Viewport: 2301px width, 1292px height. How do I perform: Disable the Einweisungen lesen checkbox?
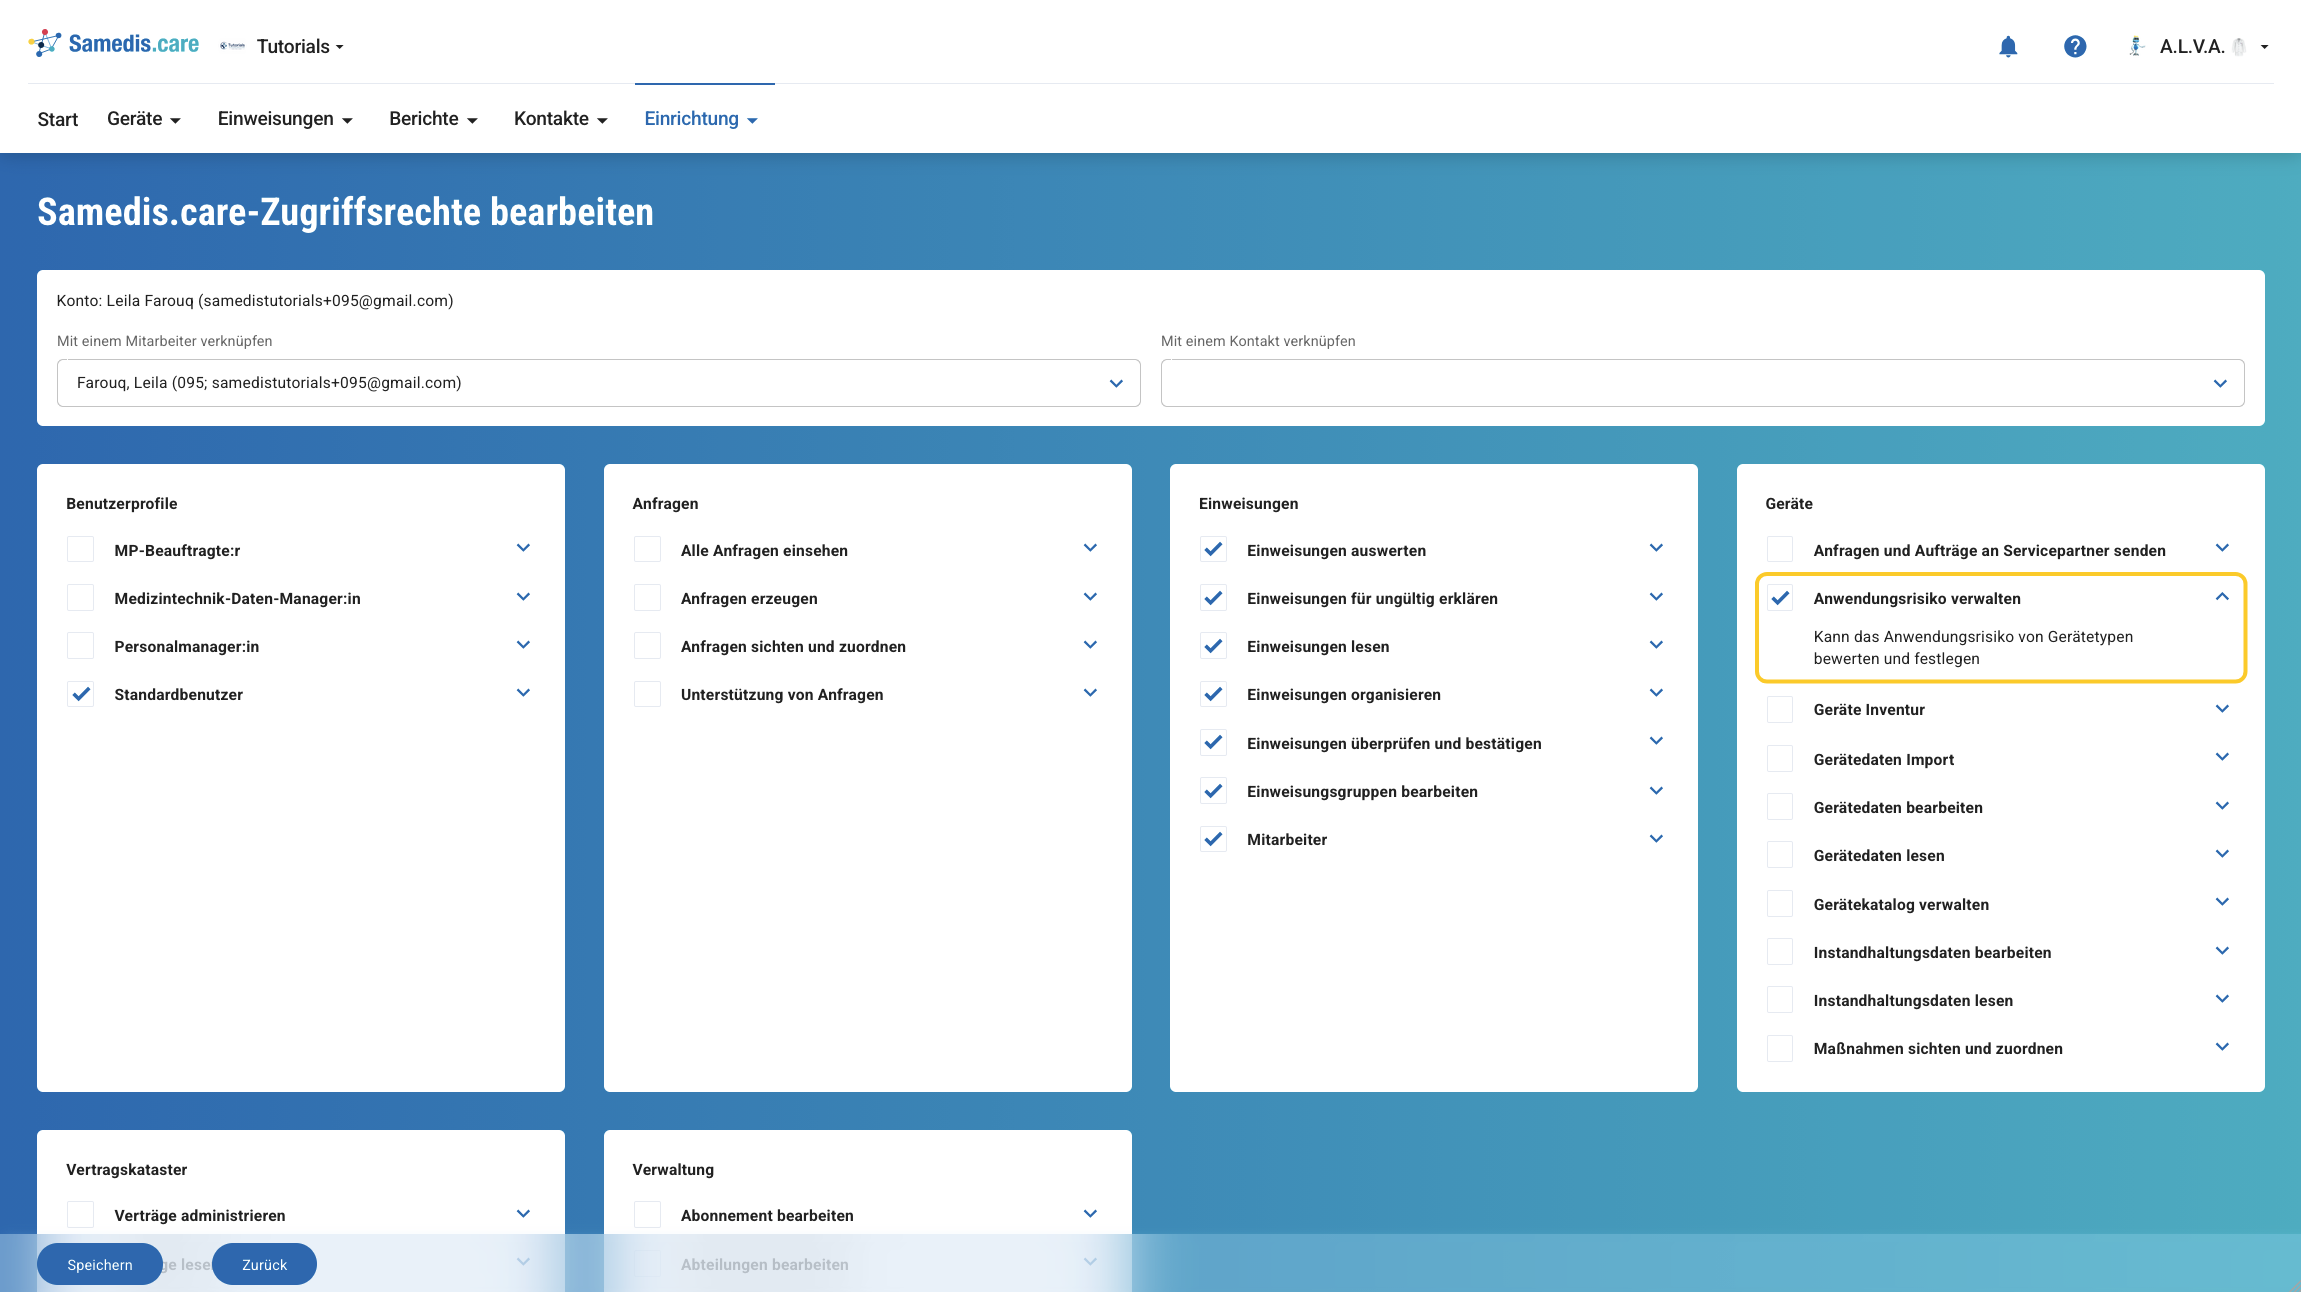(1214, 646)
